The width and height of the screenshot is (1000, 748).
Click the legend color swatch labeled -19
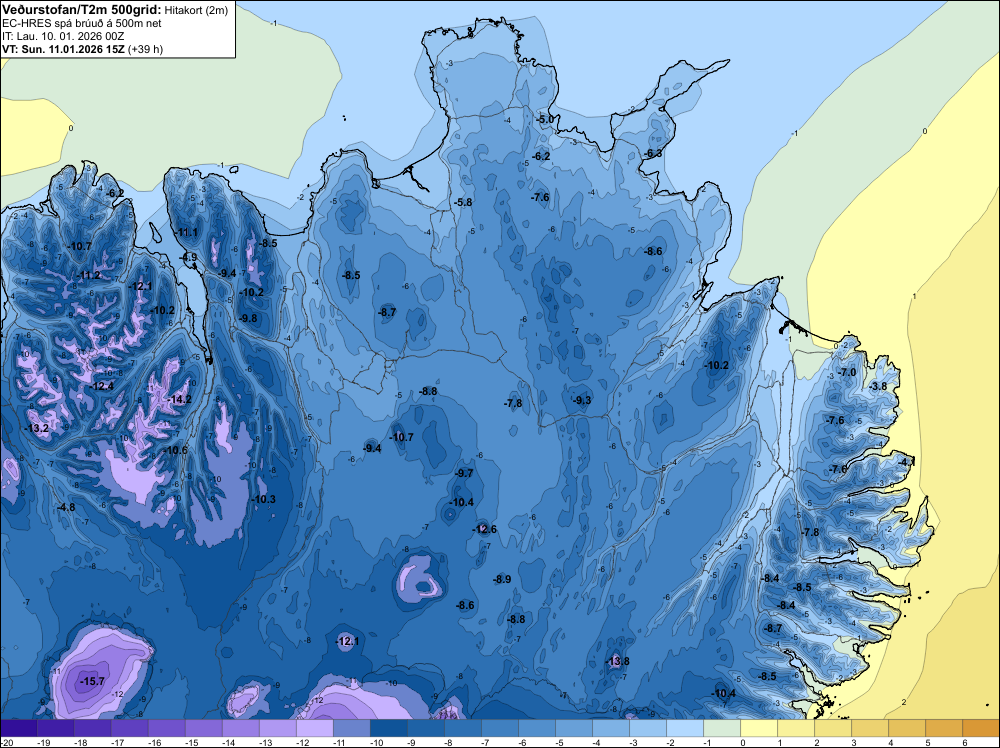[x=55, y=728]
